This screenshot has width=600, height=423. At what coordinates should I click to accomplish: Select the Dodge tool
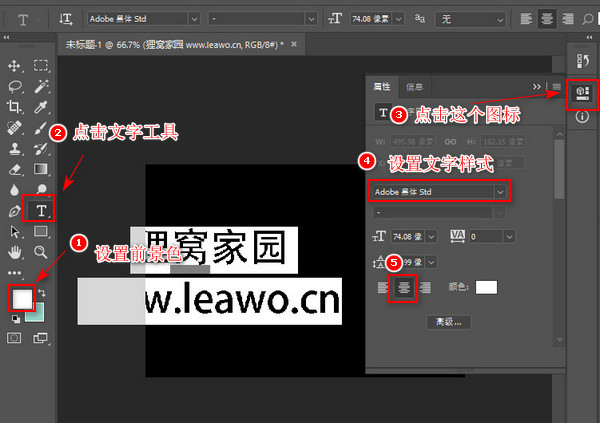tap(41, 189)
